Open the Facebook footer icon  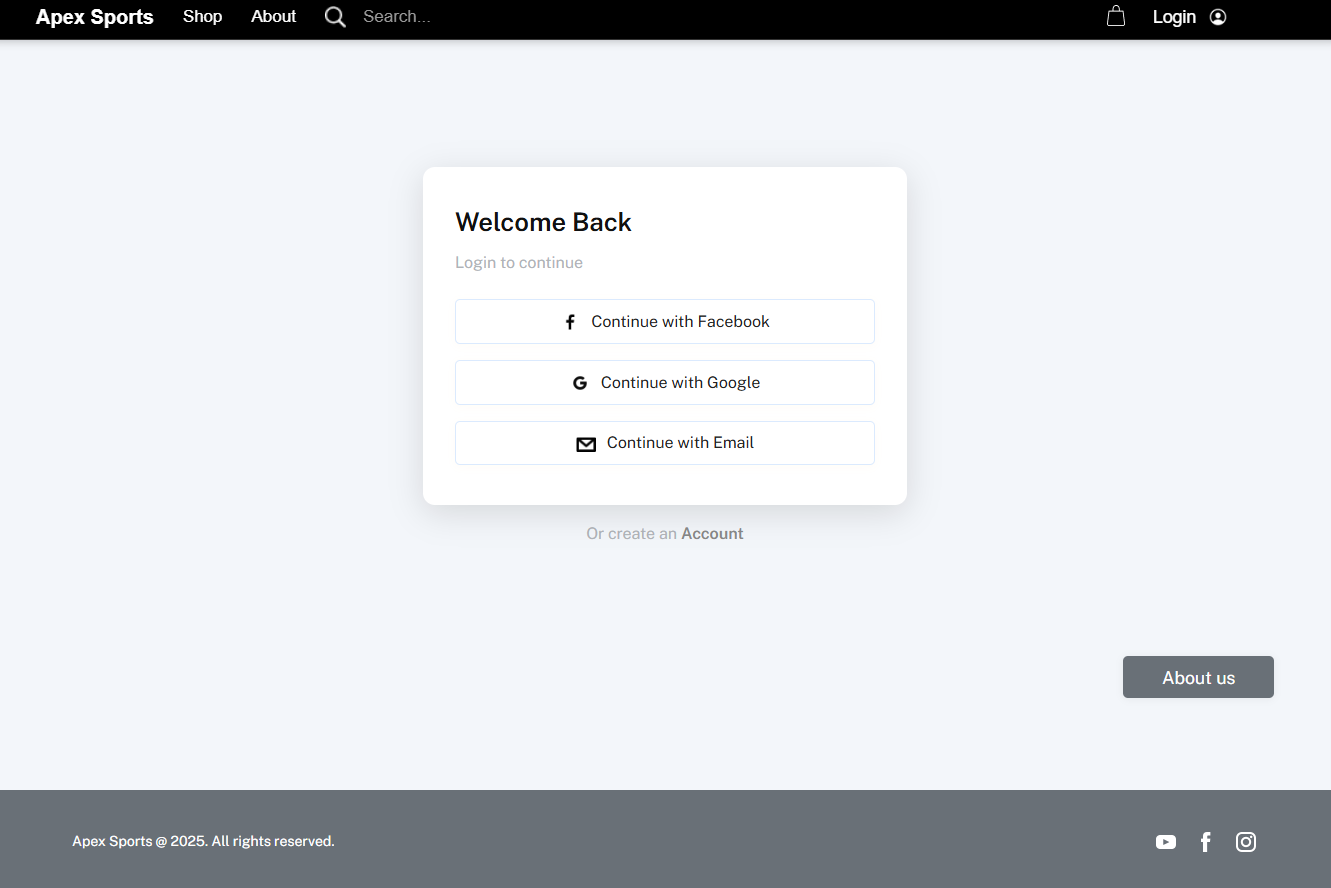[x=1206, y=842]
